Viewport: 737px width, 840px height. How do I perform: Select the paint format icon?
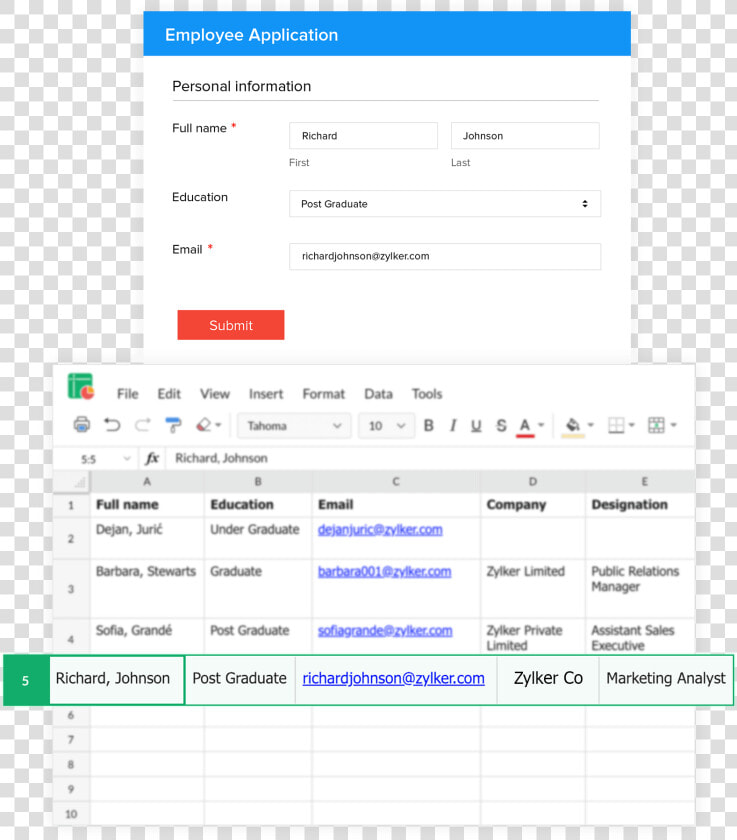[173, 425]
